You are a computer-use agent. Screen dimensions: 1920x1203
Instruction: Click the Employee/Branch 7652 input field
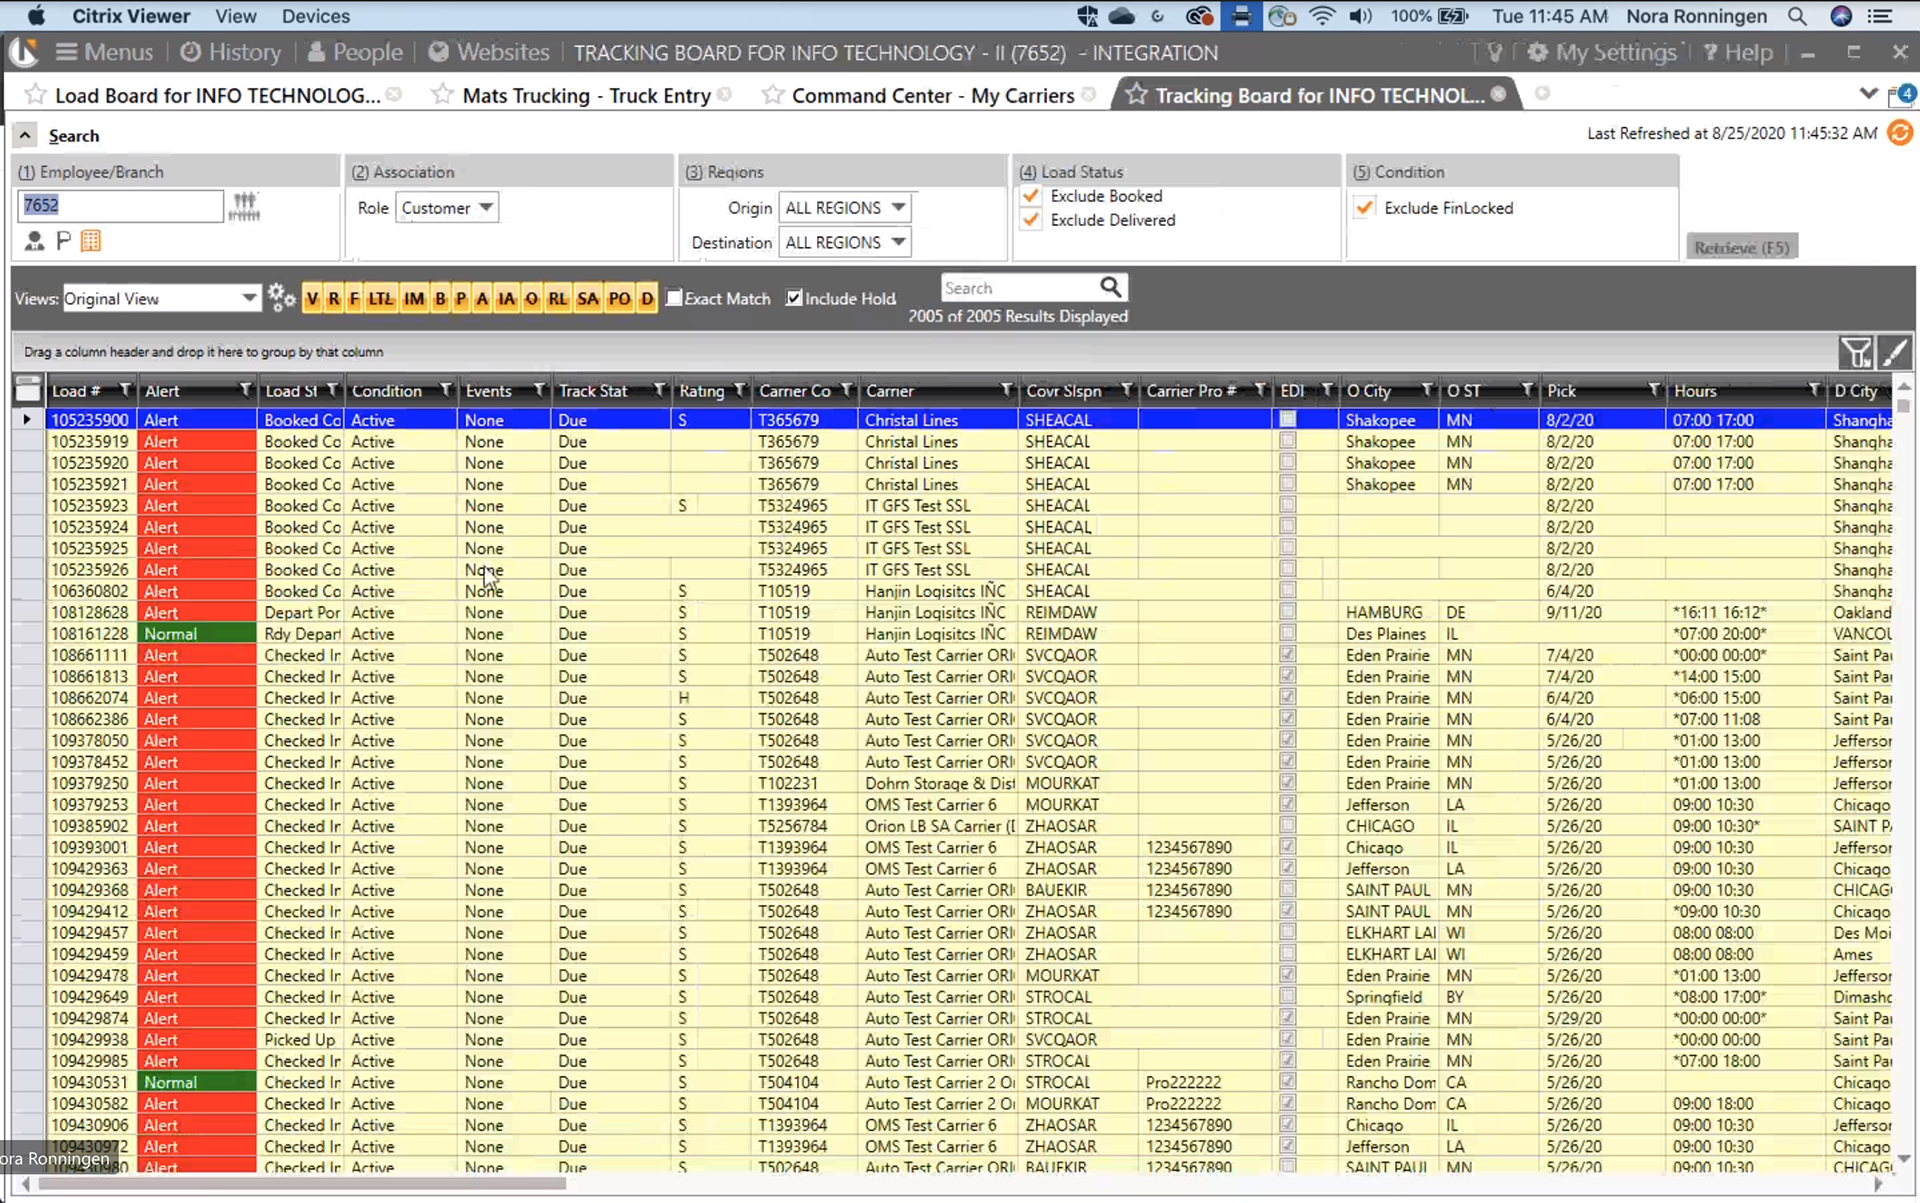click(120, 205)
